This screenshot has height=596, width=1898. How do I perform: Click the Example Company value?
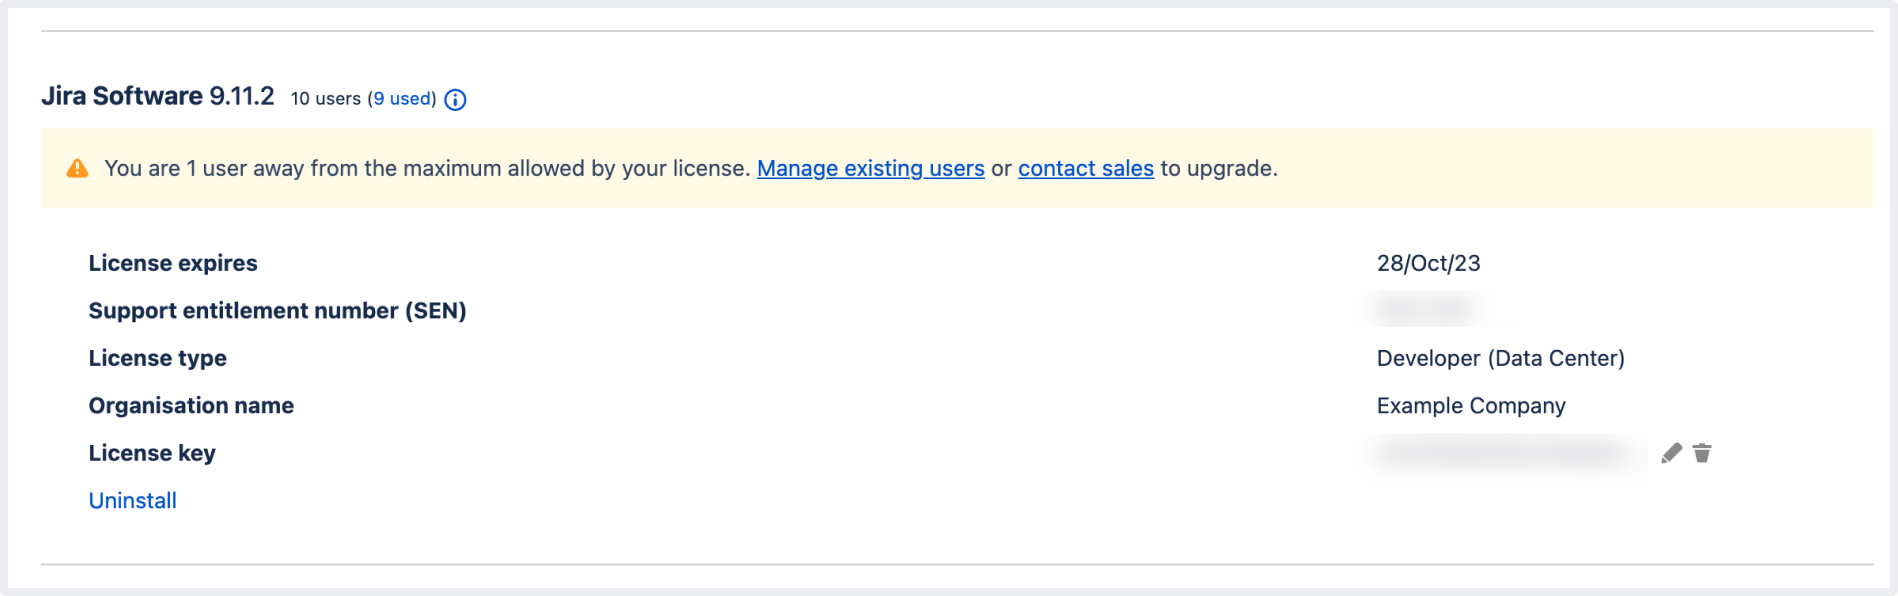tap(1471, 406)
